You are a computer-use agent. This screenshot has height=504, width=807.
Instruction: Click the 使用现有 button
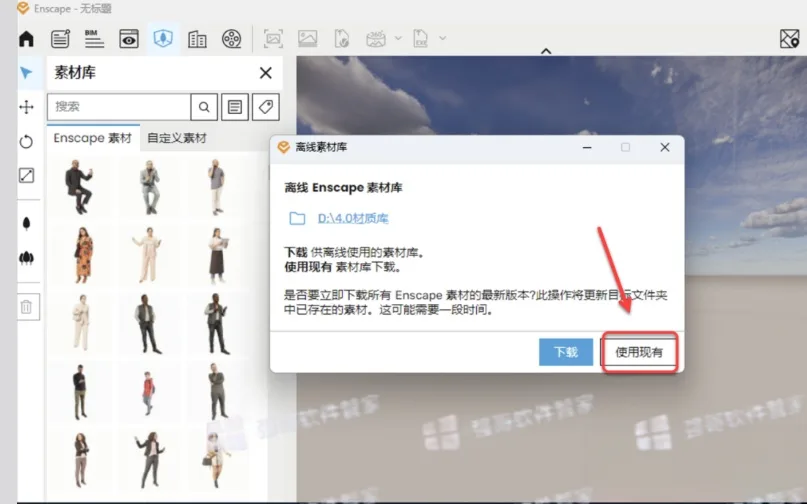[x=639, y=352]
